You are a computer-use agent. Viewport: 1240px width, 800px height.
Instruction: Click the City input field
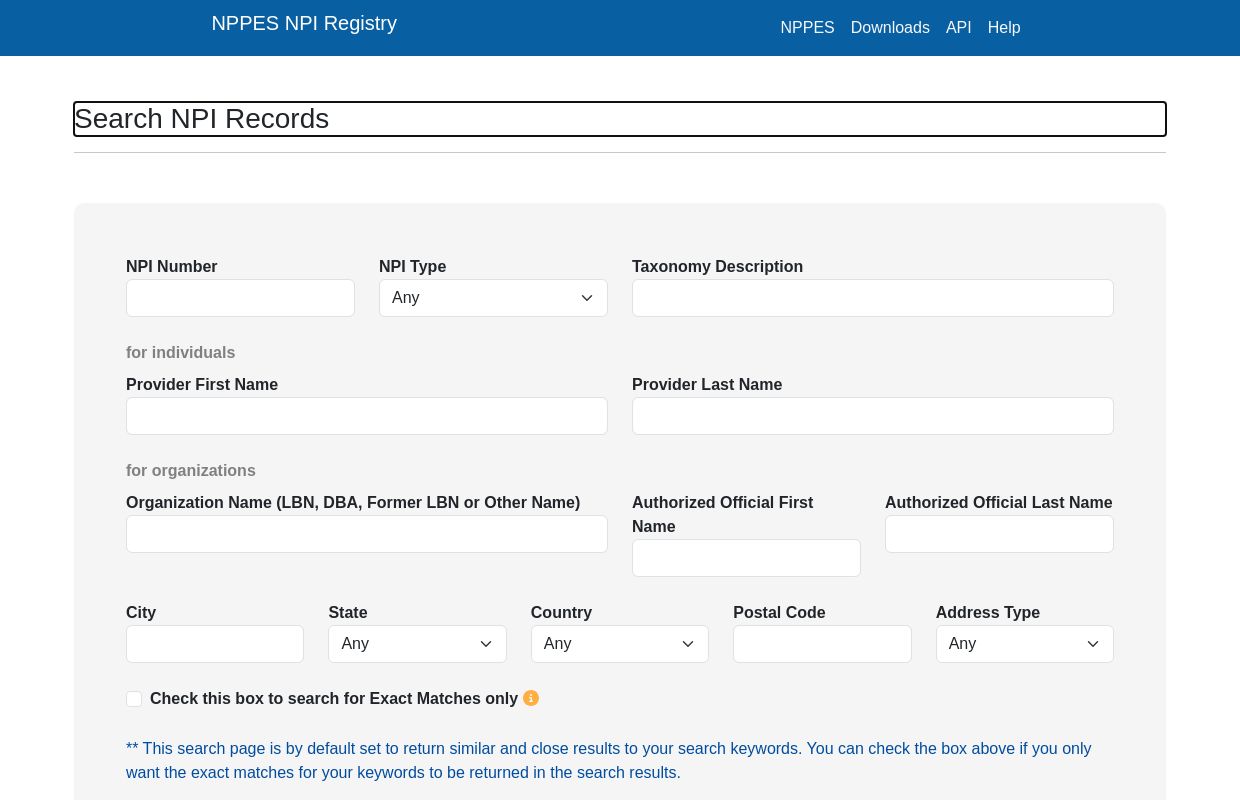pyautogui.click(x=215, y=644)
